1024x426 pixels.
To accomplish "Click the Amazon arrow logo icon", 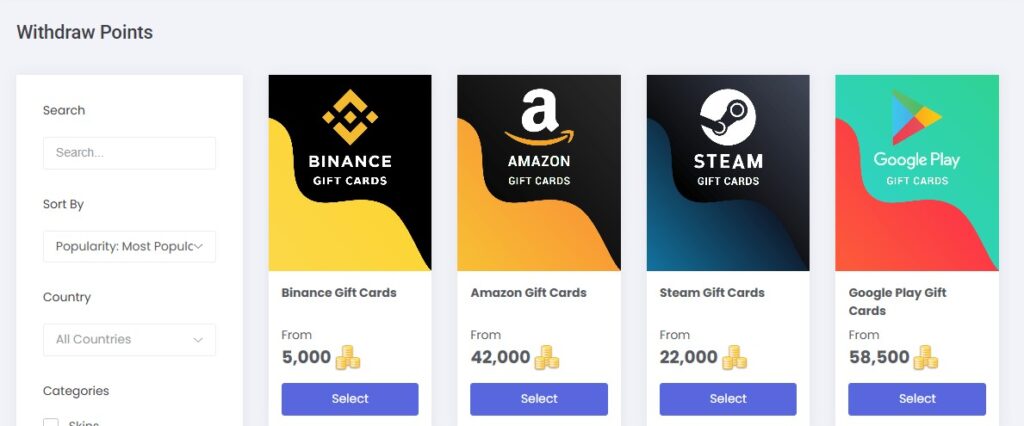I will (539, 117).
